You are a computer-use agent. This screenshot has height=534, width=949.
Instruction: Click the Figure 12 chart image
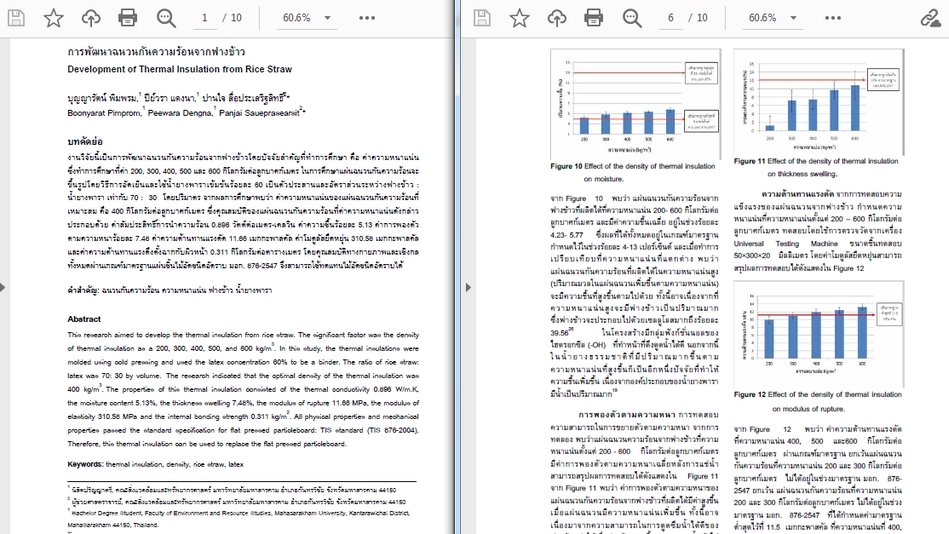point(819,334)
